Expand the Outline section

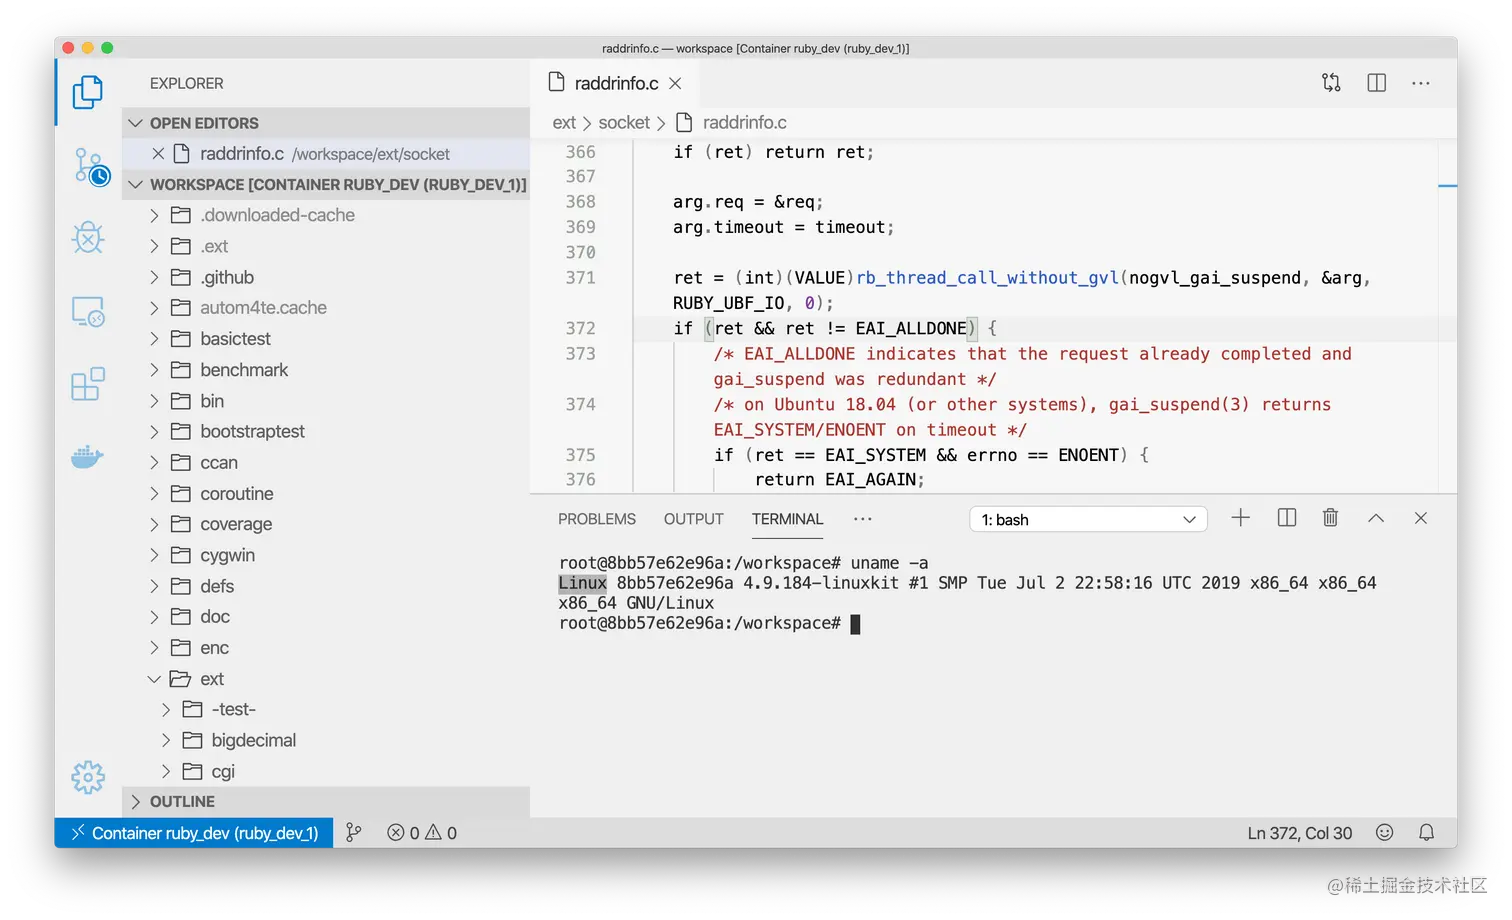(x=136, y=802)
